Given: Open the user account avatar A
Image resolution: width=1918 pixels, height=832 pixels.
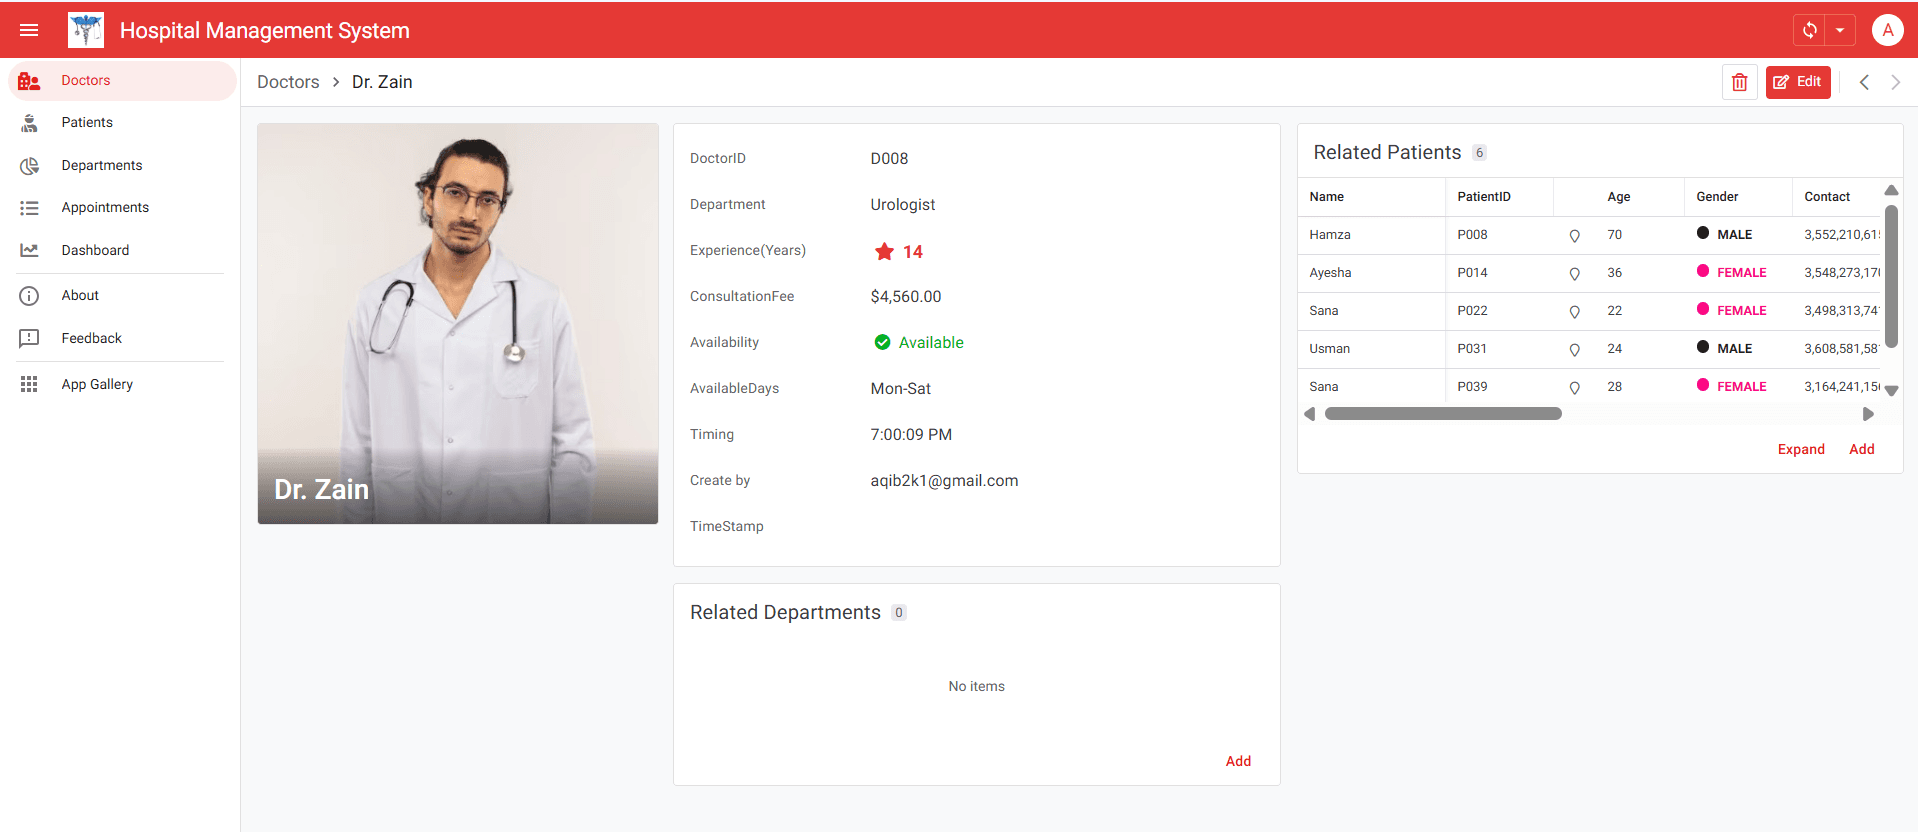Looking at the screenshot, I should [x=1887, y=30].
